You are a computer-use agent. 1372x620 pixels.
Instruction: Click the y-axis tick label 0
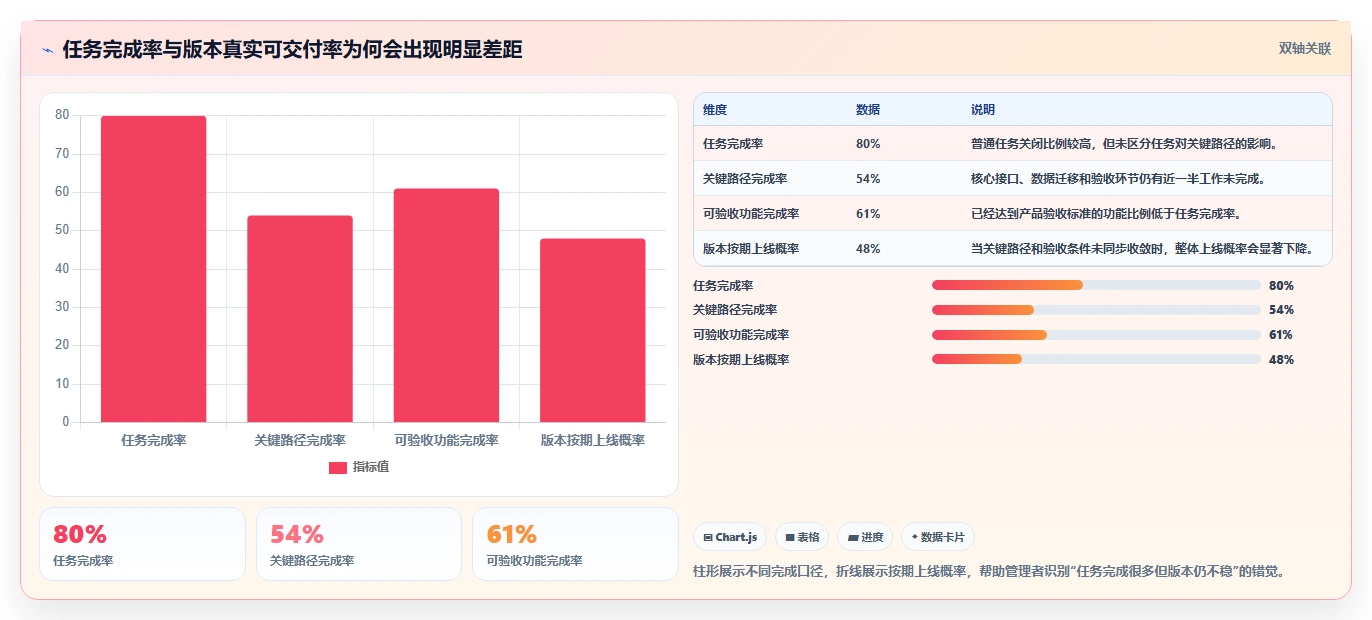(x=66, y=422)
